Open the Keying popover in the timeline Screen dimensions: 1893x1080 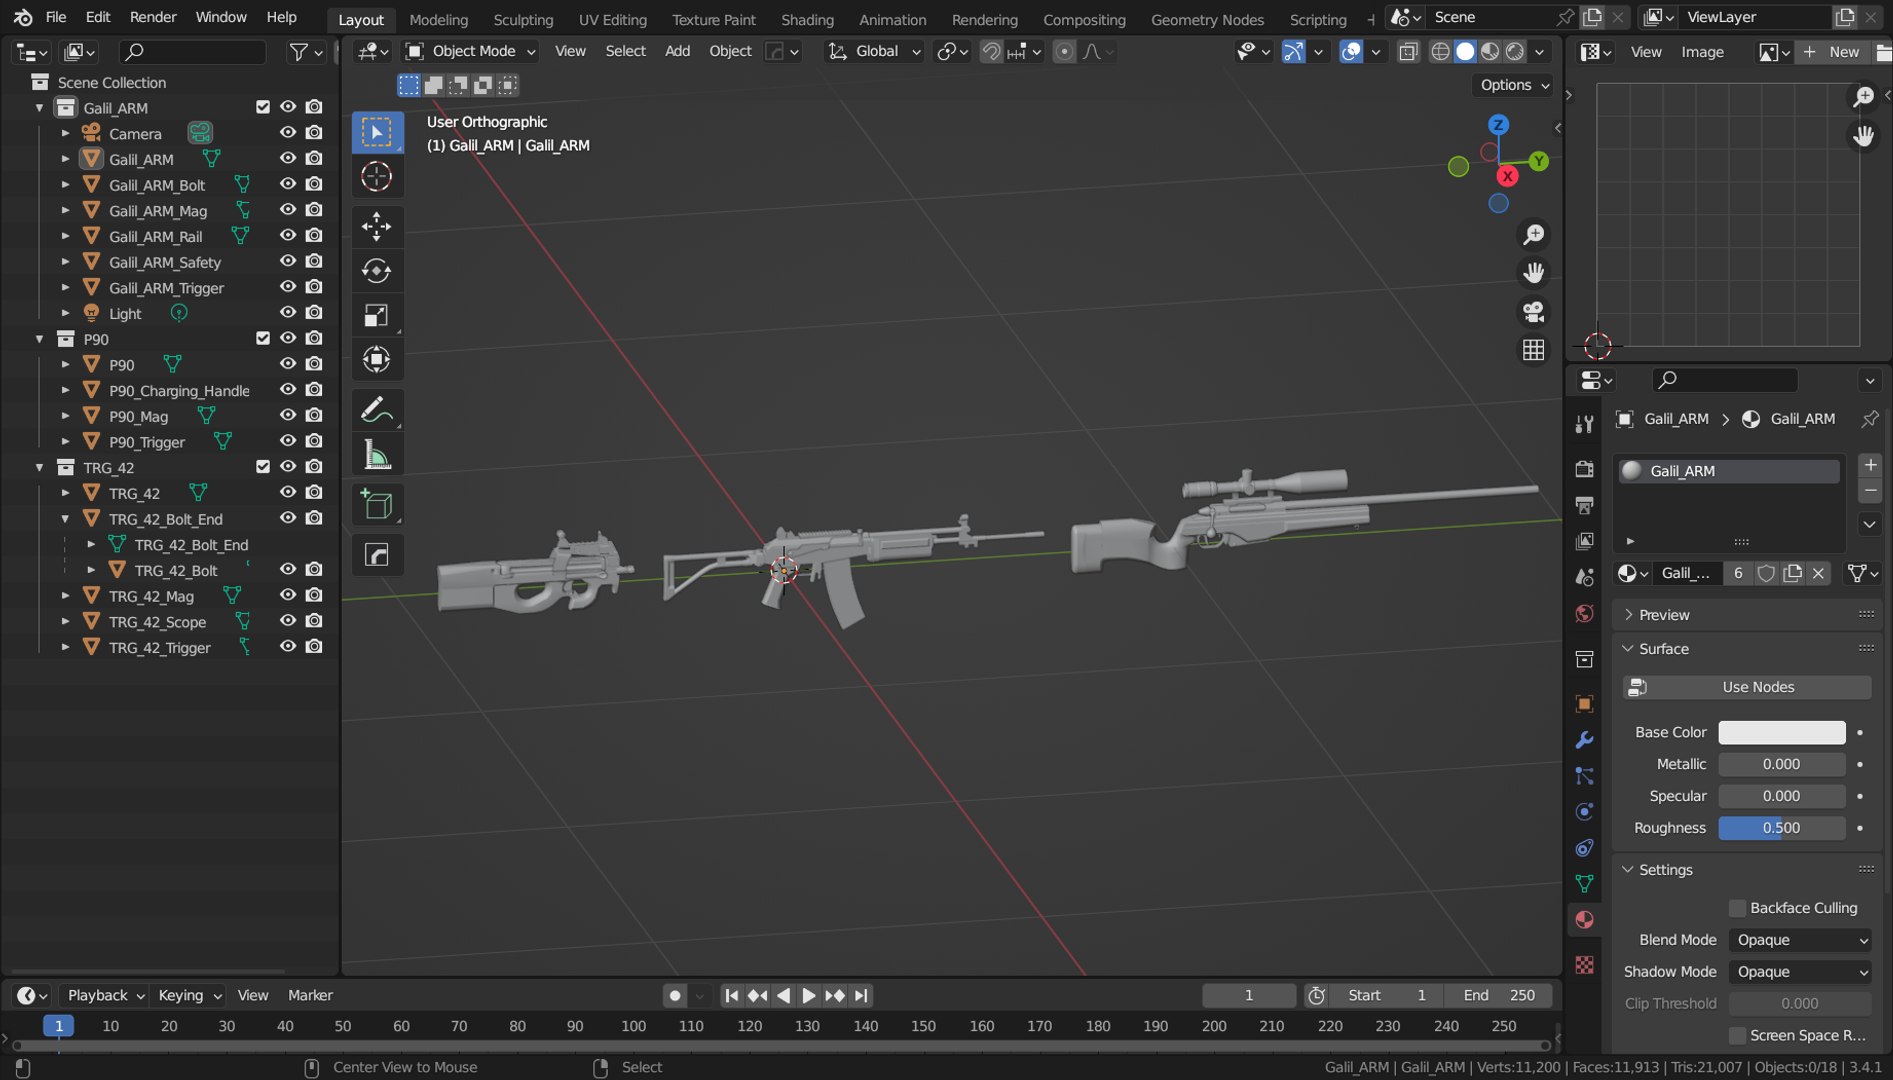click(190, 995)
